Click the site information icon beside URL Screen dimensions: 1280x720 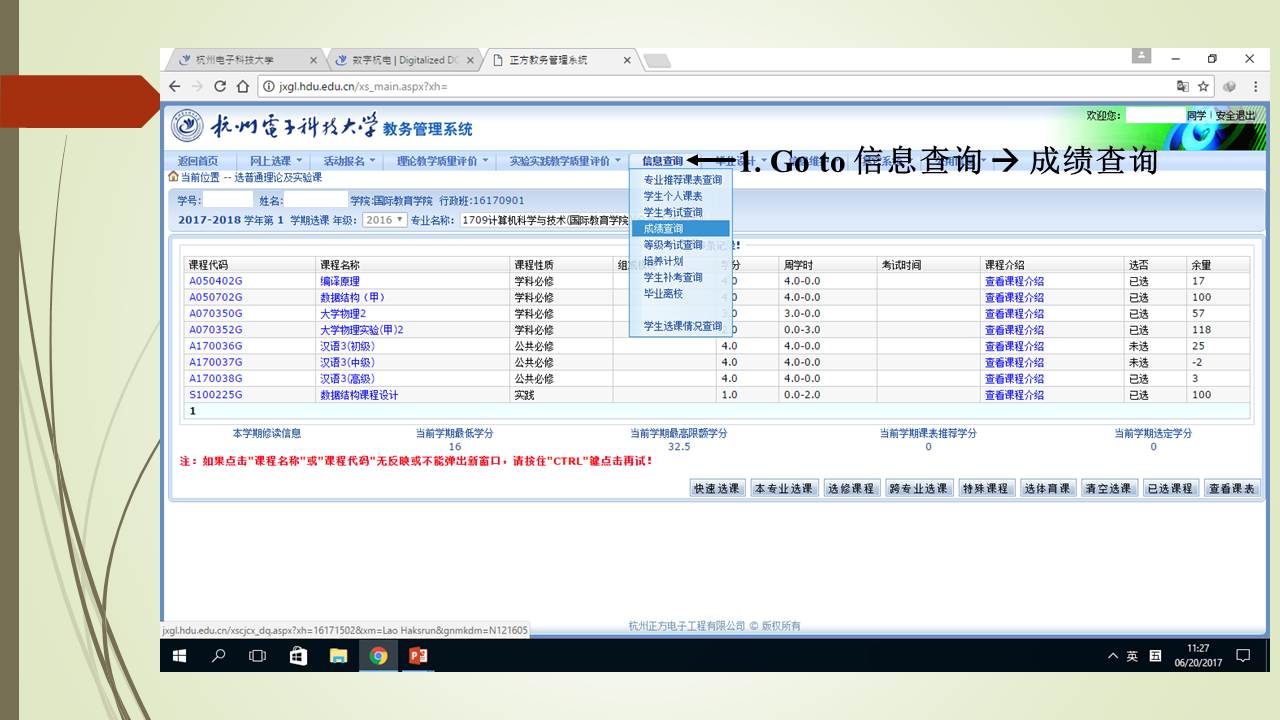(x=268, y=87)
